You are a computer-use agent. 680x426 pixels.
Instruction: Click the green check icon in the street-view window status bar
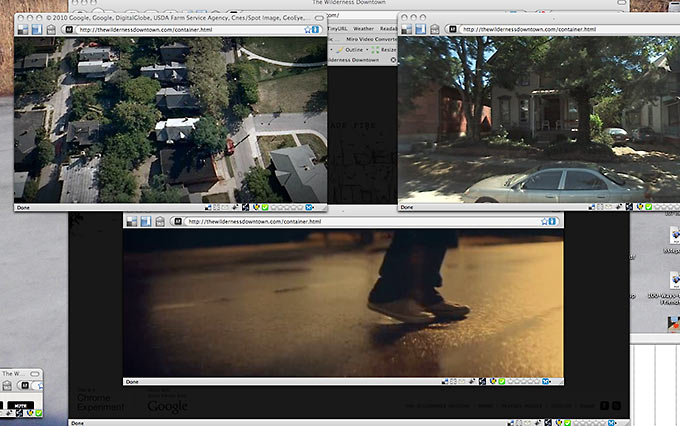649,207
